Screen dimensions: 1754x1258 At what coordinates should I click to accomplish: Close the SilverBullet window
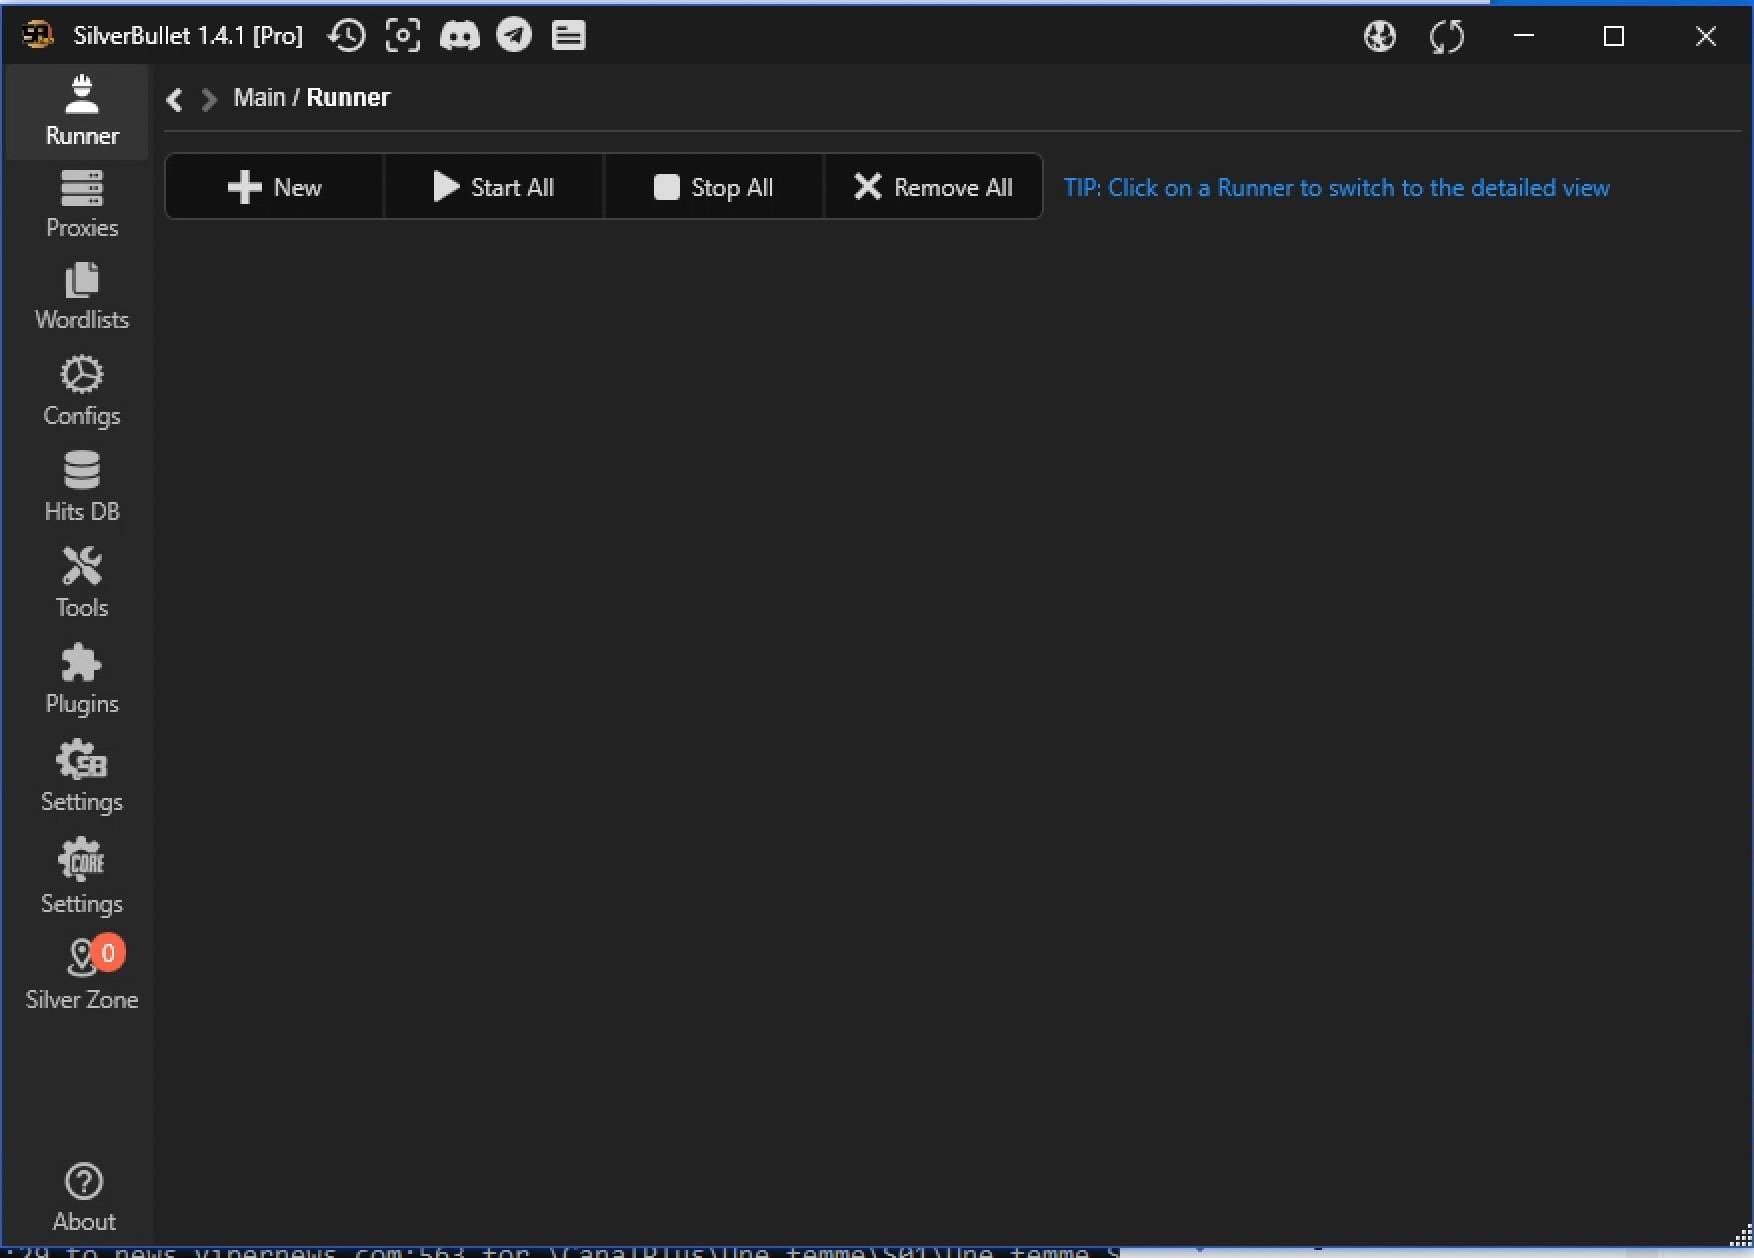pos(1706,36)
